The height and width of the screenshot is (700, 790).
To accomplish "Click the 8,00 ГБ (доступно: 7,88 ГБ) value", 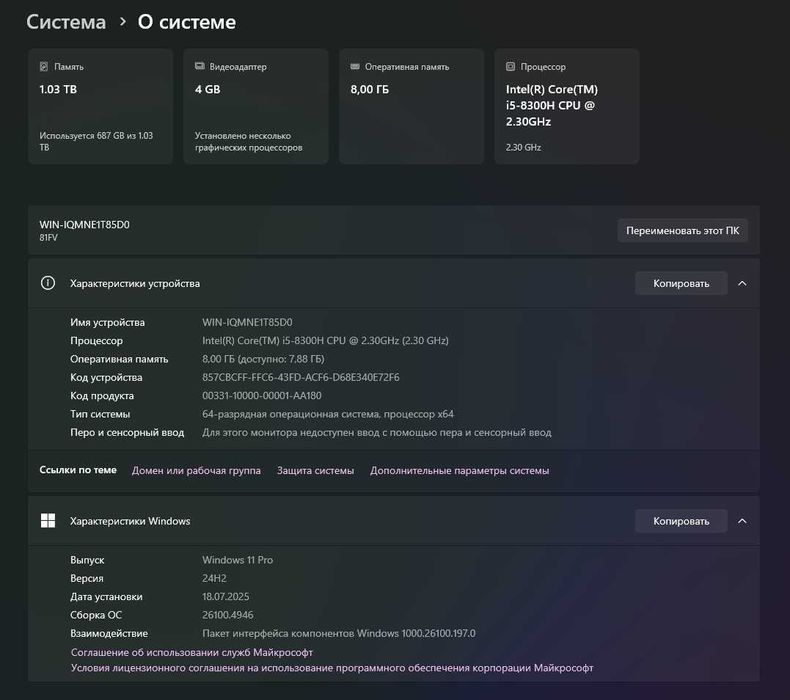I will (263, 359).
